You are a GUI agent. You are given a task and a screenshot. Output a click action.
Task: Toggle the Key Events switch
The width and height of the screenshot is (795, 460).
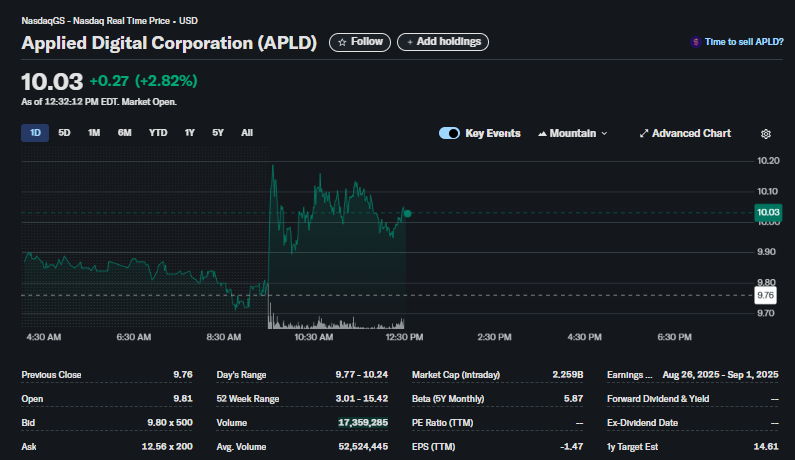point(449,133)
